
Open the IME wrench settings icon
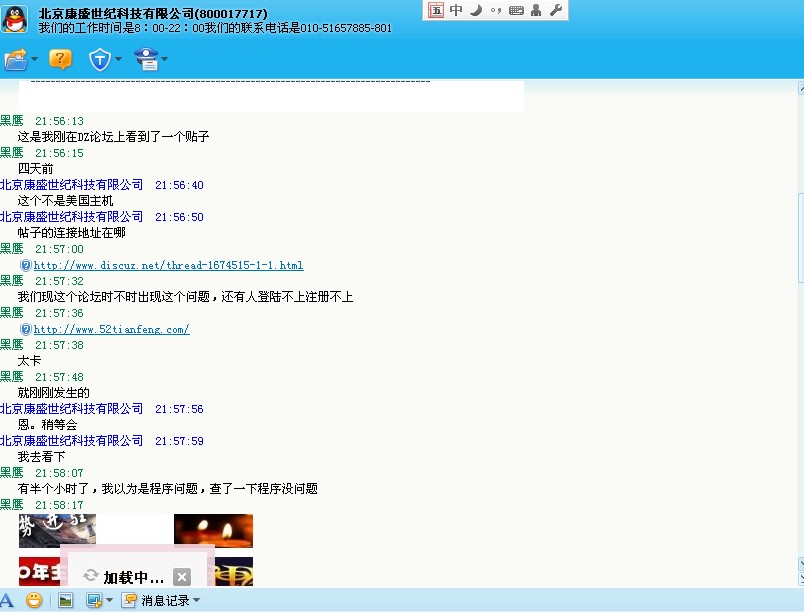pos(556,10)
